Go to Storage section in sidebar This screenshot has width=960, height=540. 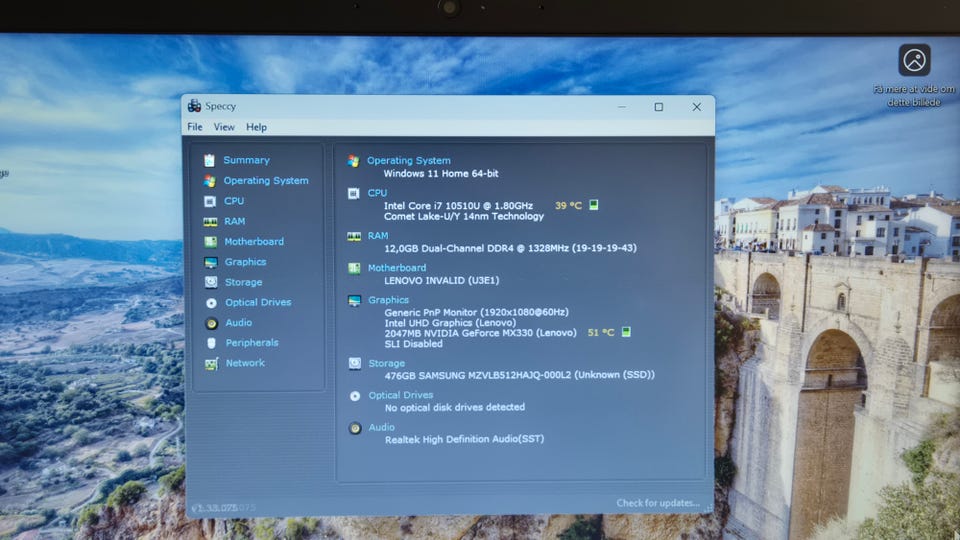tap(244, 282)
